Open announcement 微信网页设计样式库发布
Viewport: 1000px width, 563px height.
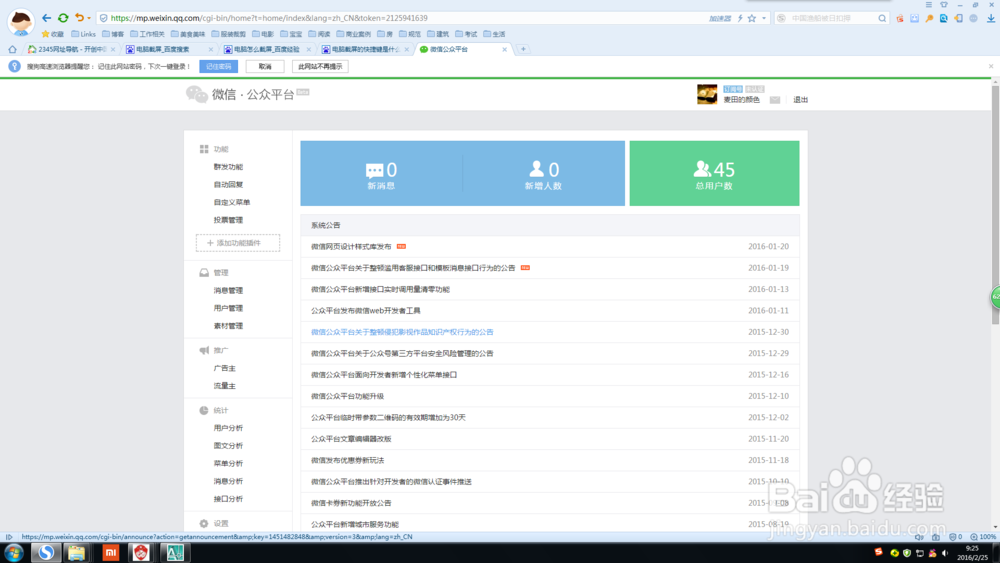click(351, 247)
